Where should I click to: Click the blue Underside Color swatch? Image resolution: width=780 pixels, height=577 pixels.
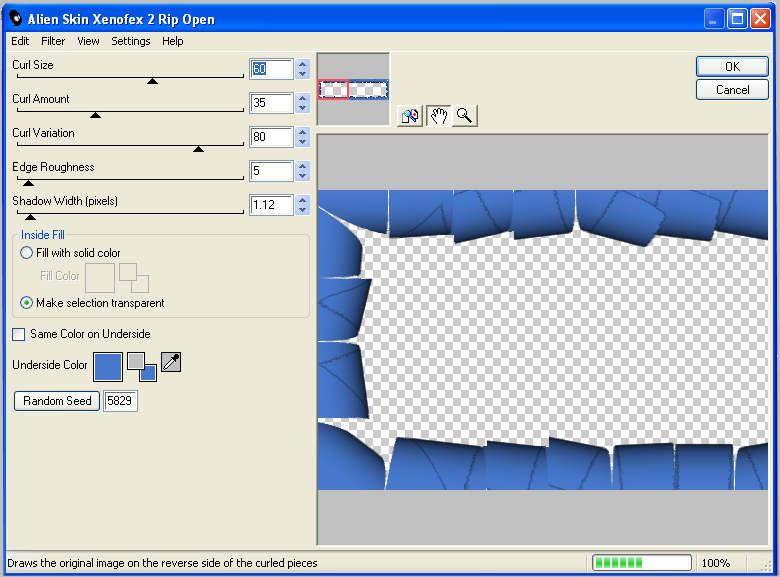coord(108,367)
